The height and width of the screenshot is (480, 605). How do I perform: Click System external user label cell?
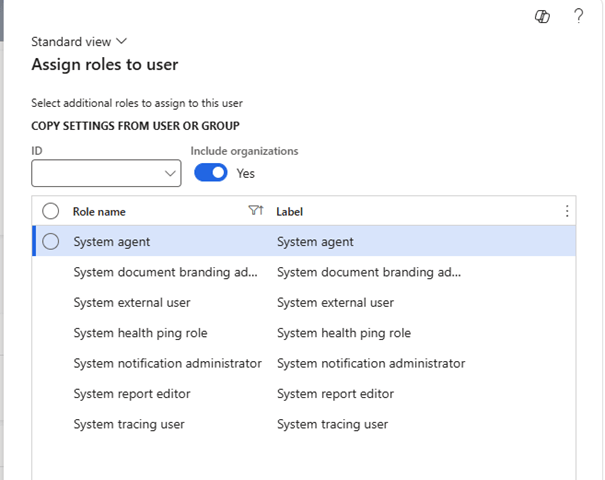tap(335, 303)
